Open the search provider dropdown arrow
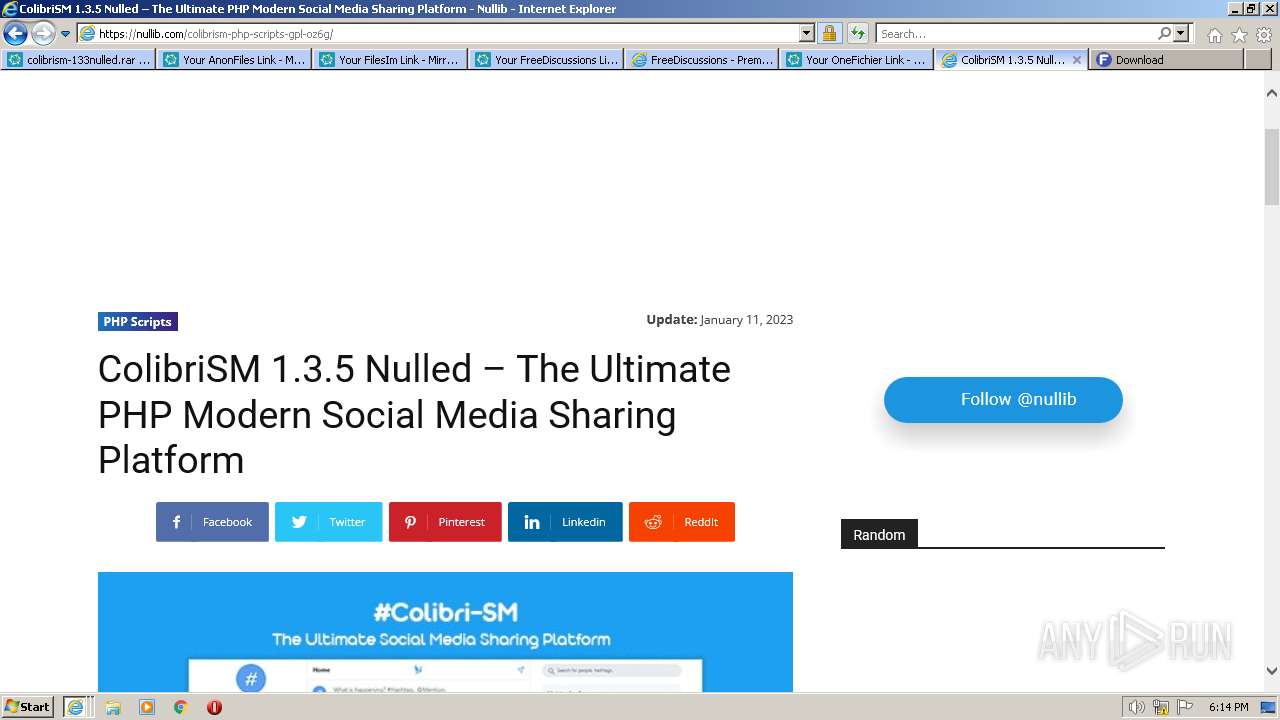Screen dimensions: 1280x720 1181,33
